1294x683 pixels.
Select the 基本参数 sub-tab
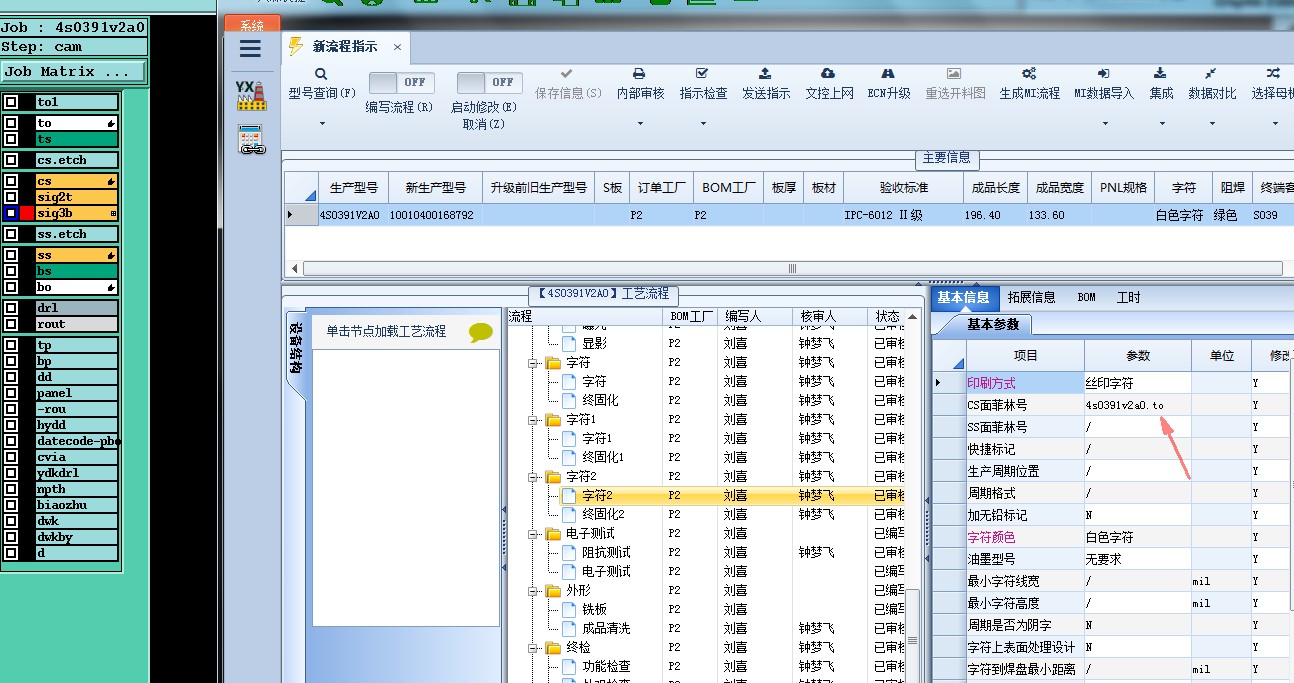pos(993,324)
